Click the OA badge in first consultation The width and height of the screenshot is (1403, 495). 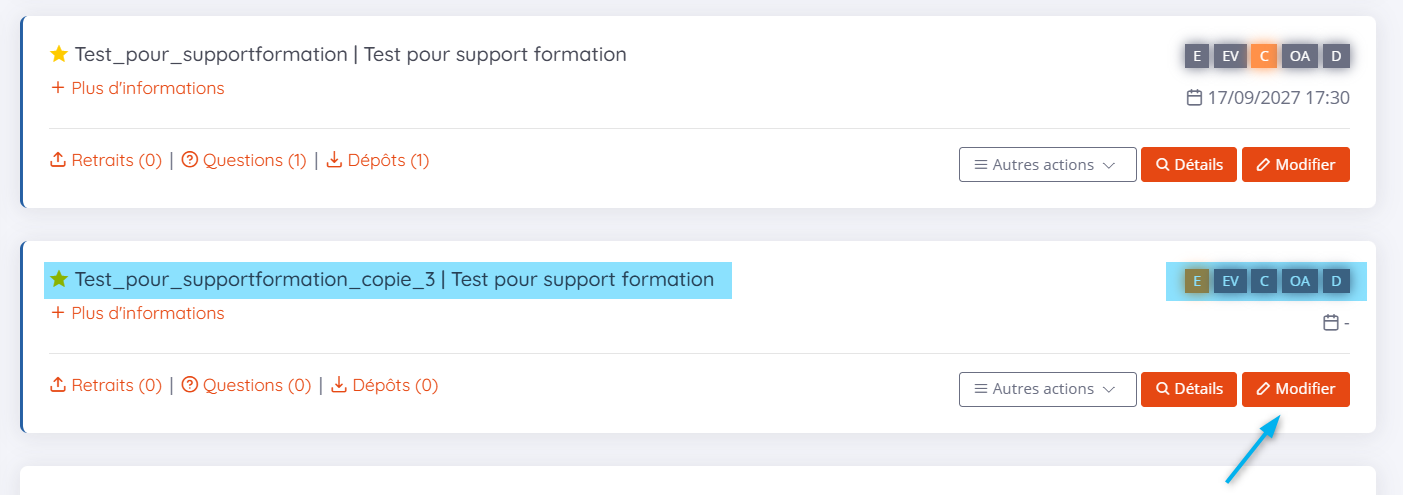[1299, 56]
